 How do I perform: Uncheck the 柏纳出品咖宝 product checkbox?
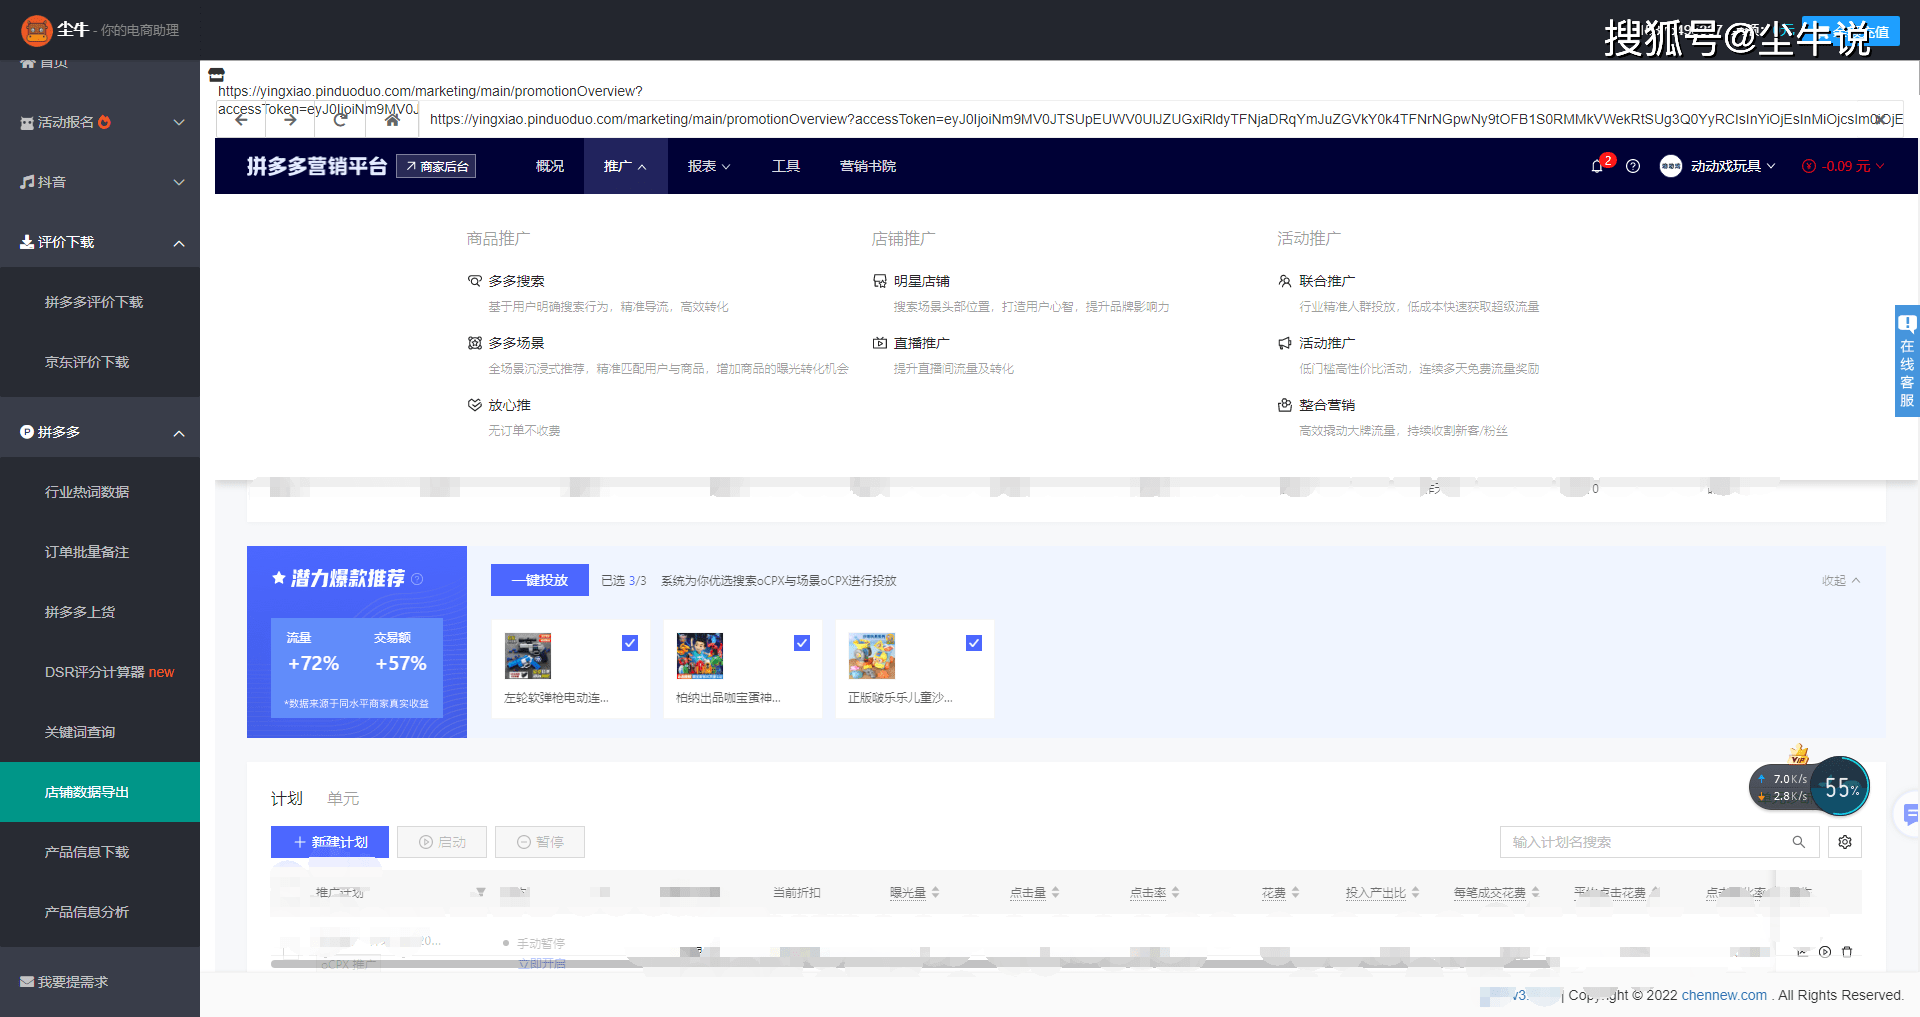[802, 643]
